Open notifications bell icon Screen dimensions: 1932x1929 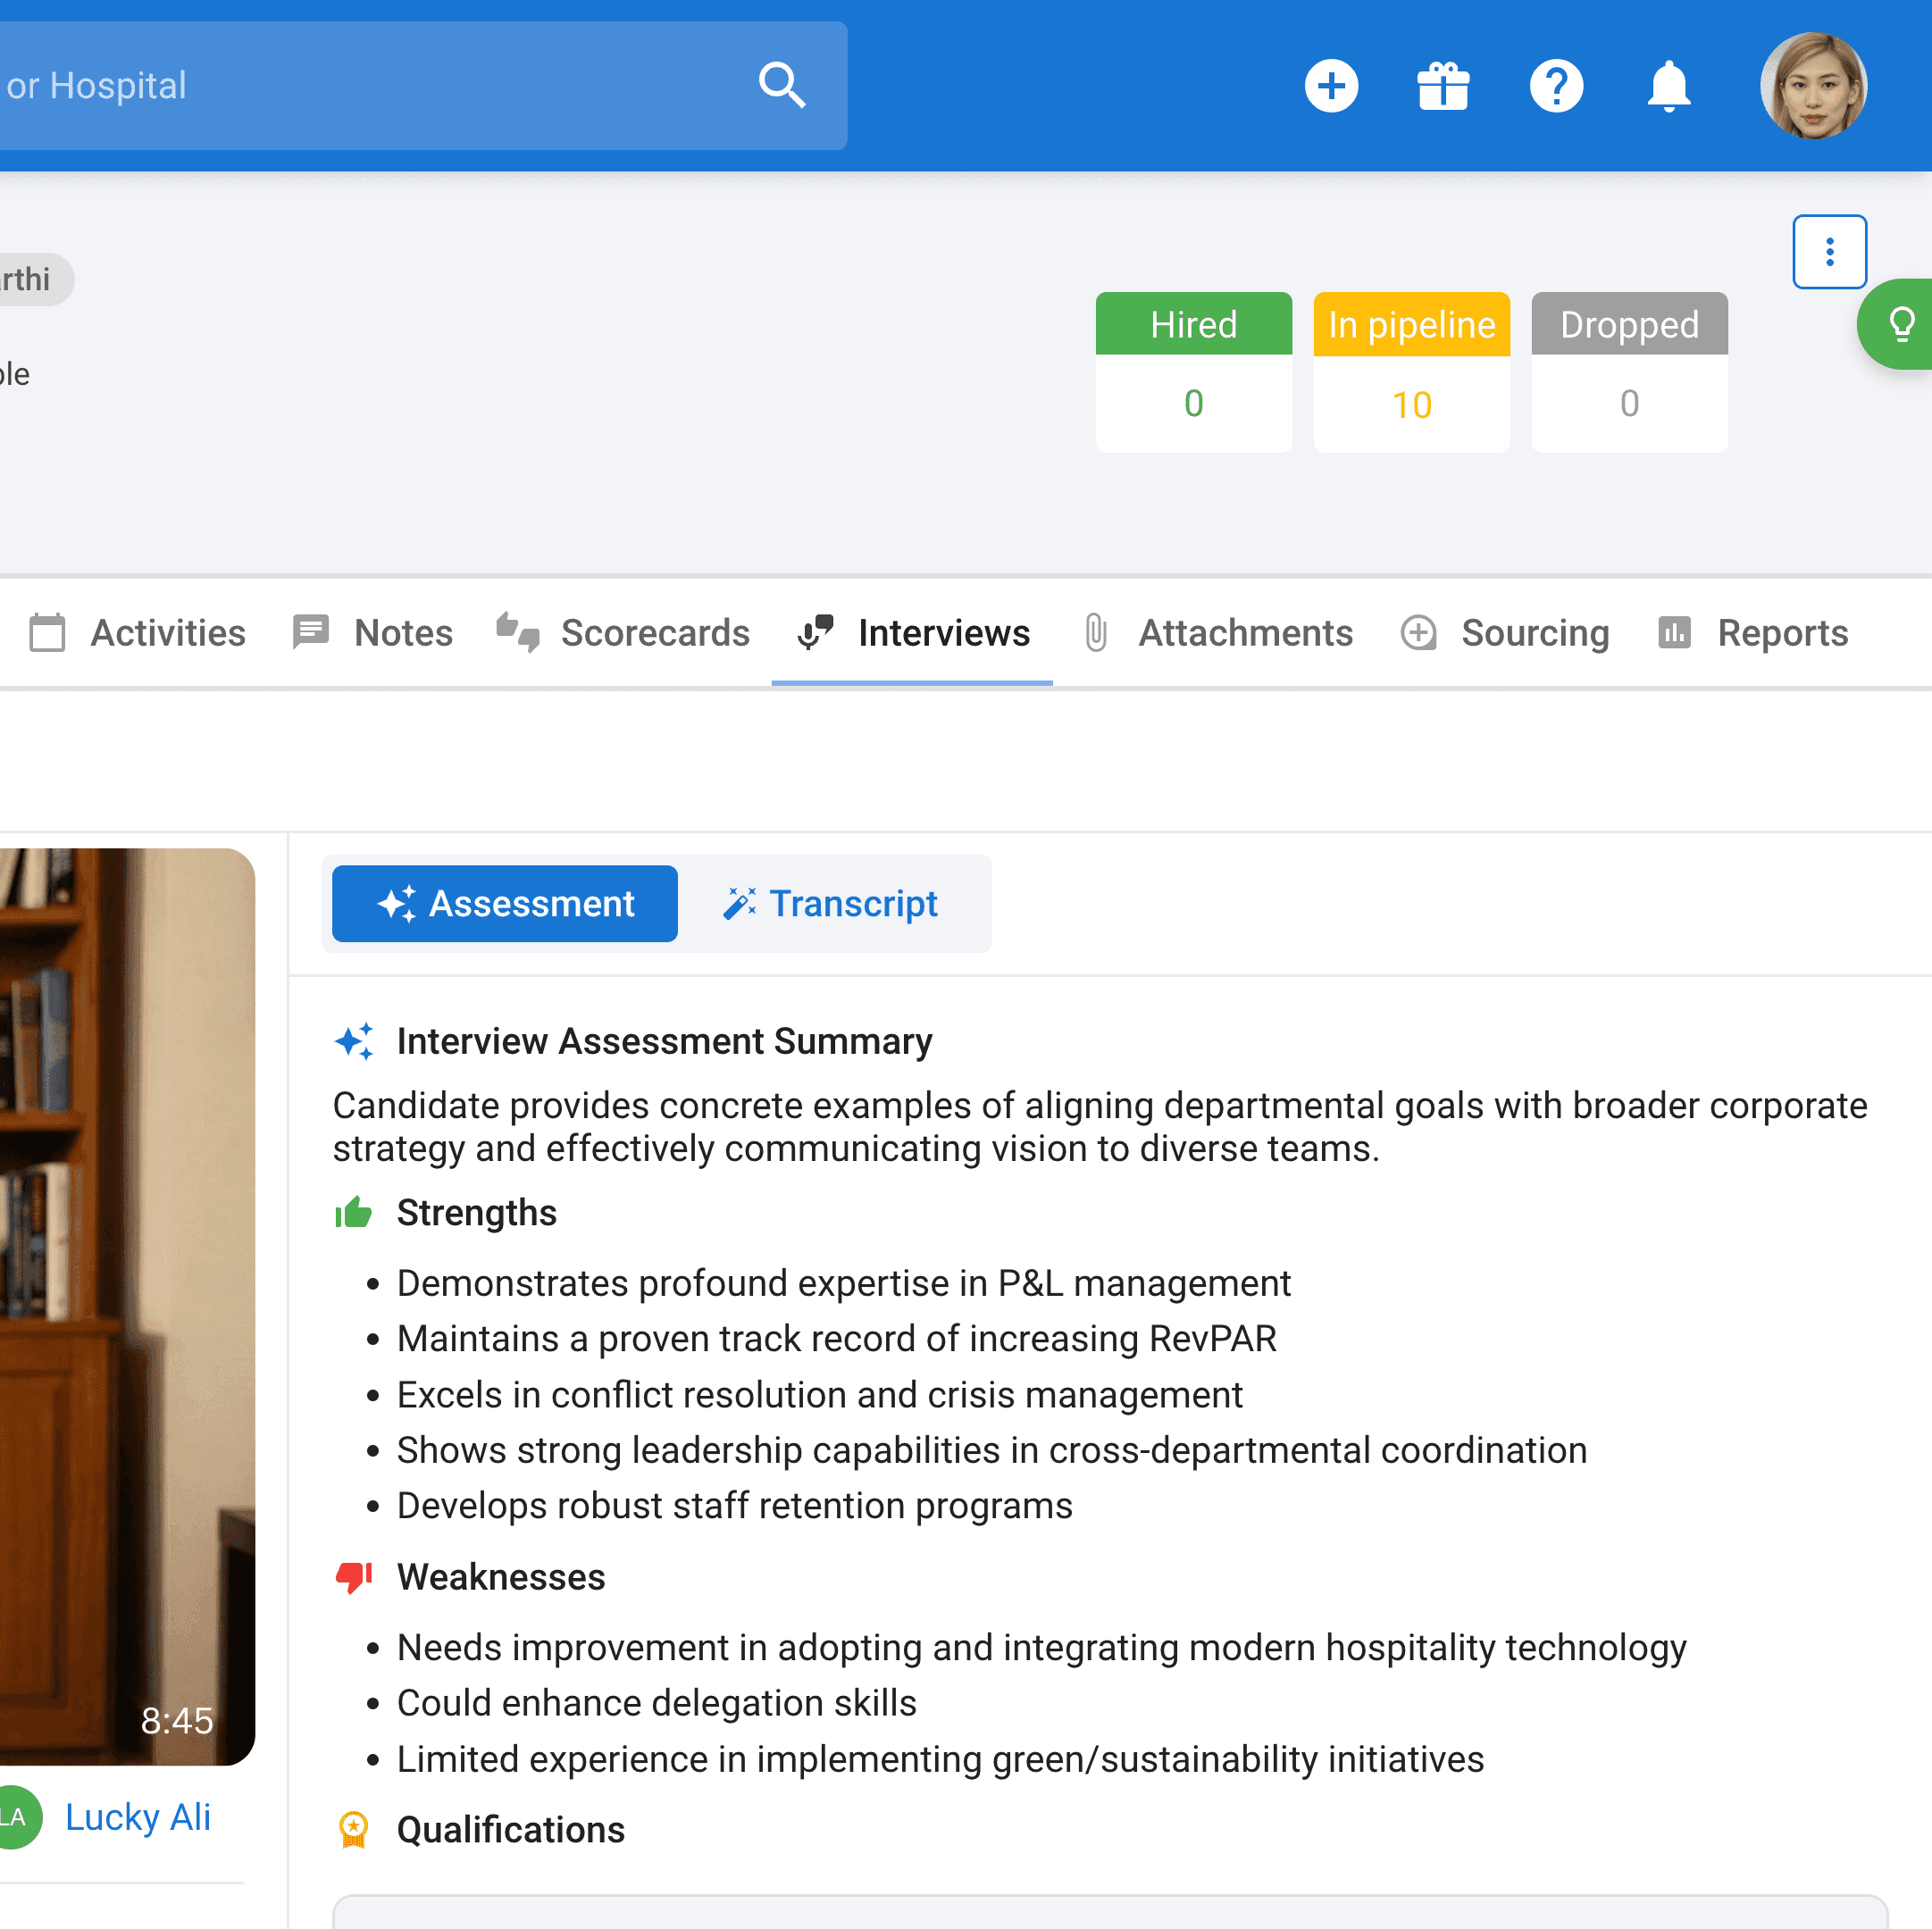1668,86
